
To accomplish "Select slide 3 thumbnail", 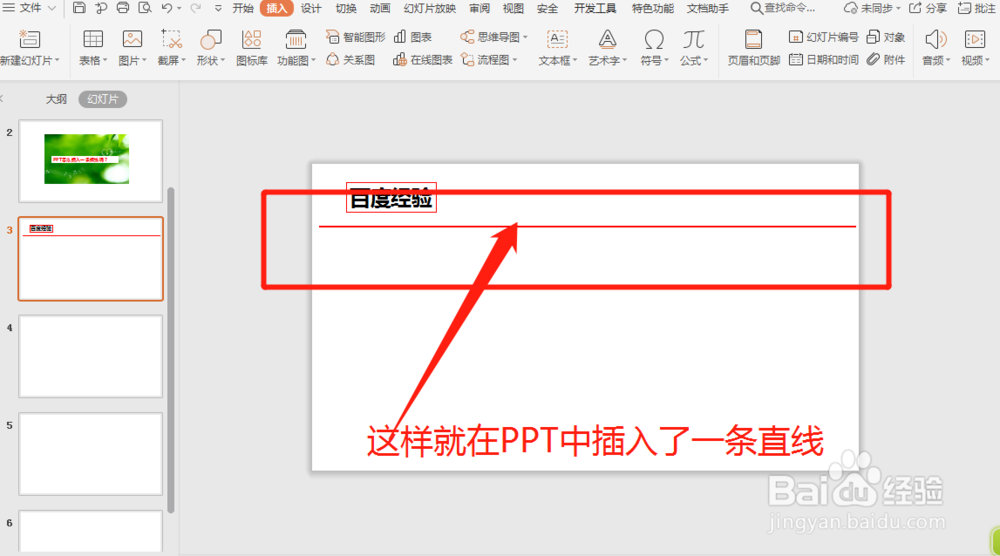I will [x=91, y=258].
